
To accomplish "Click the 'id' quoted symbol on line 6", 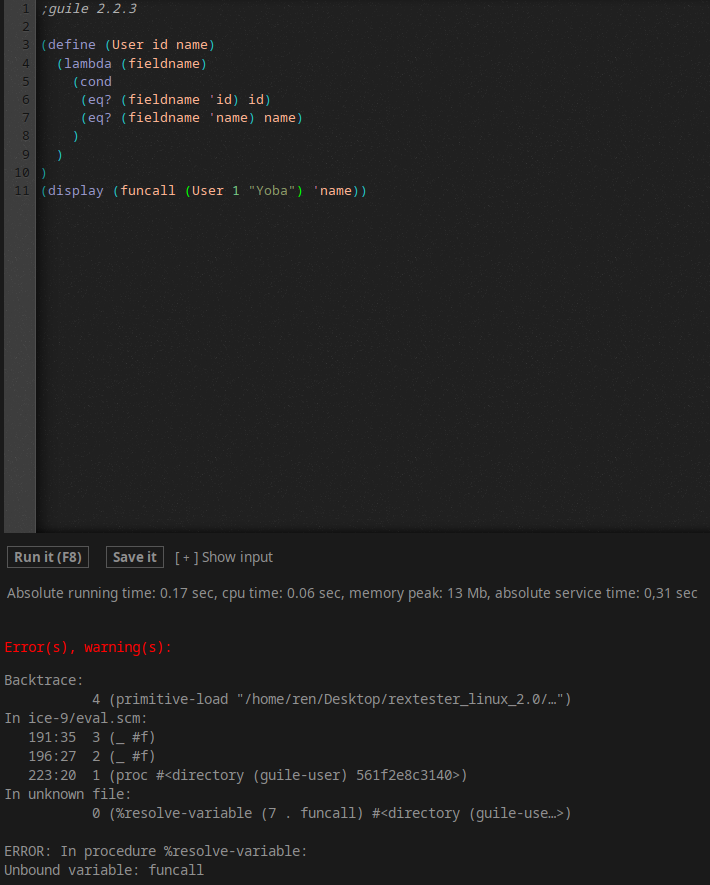I will 224,99.
